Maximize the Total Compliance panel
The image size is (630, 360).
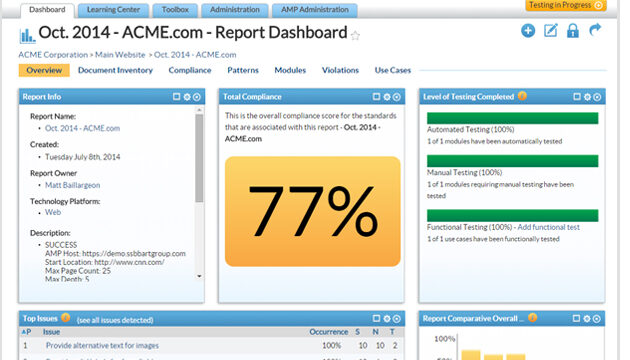(376, 96)
